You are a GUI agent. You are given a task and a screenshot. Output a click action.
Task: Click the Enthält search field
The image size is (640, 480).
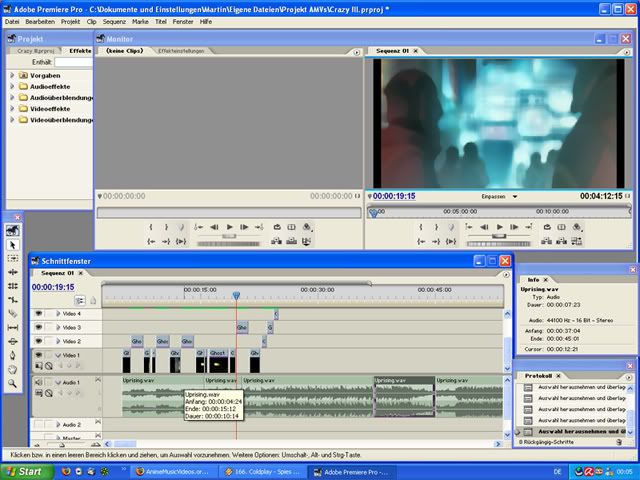coord(72,62)
